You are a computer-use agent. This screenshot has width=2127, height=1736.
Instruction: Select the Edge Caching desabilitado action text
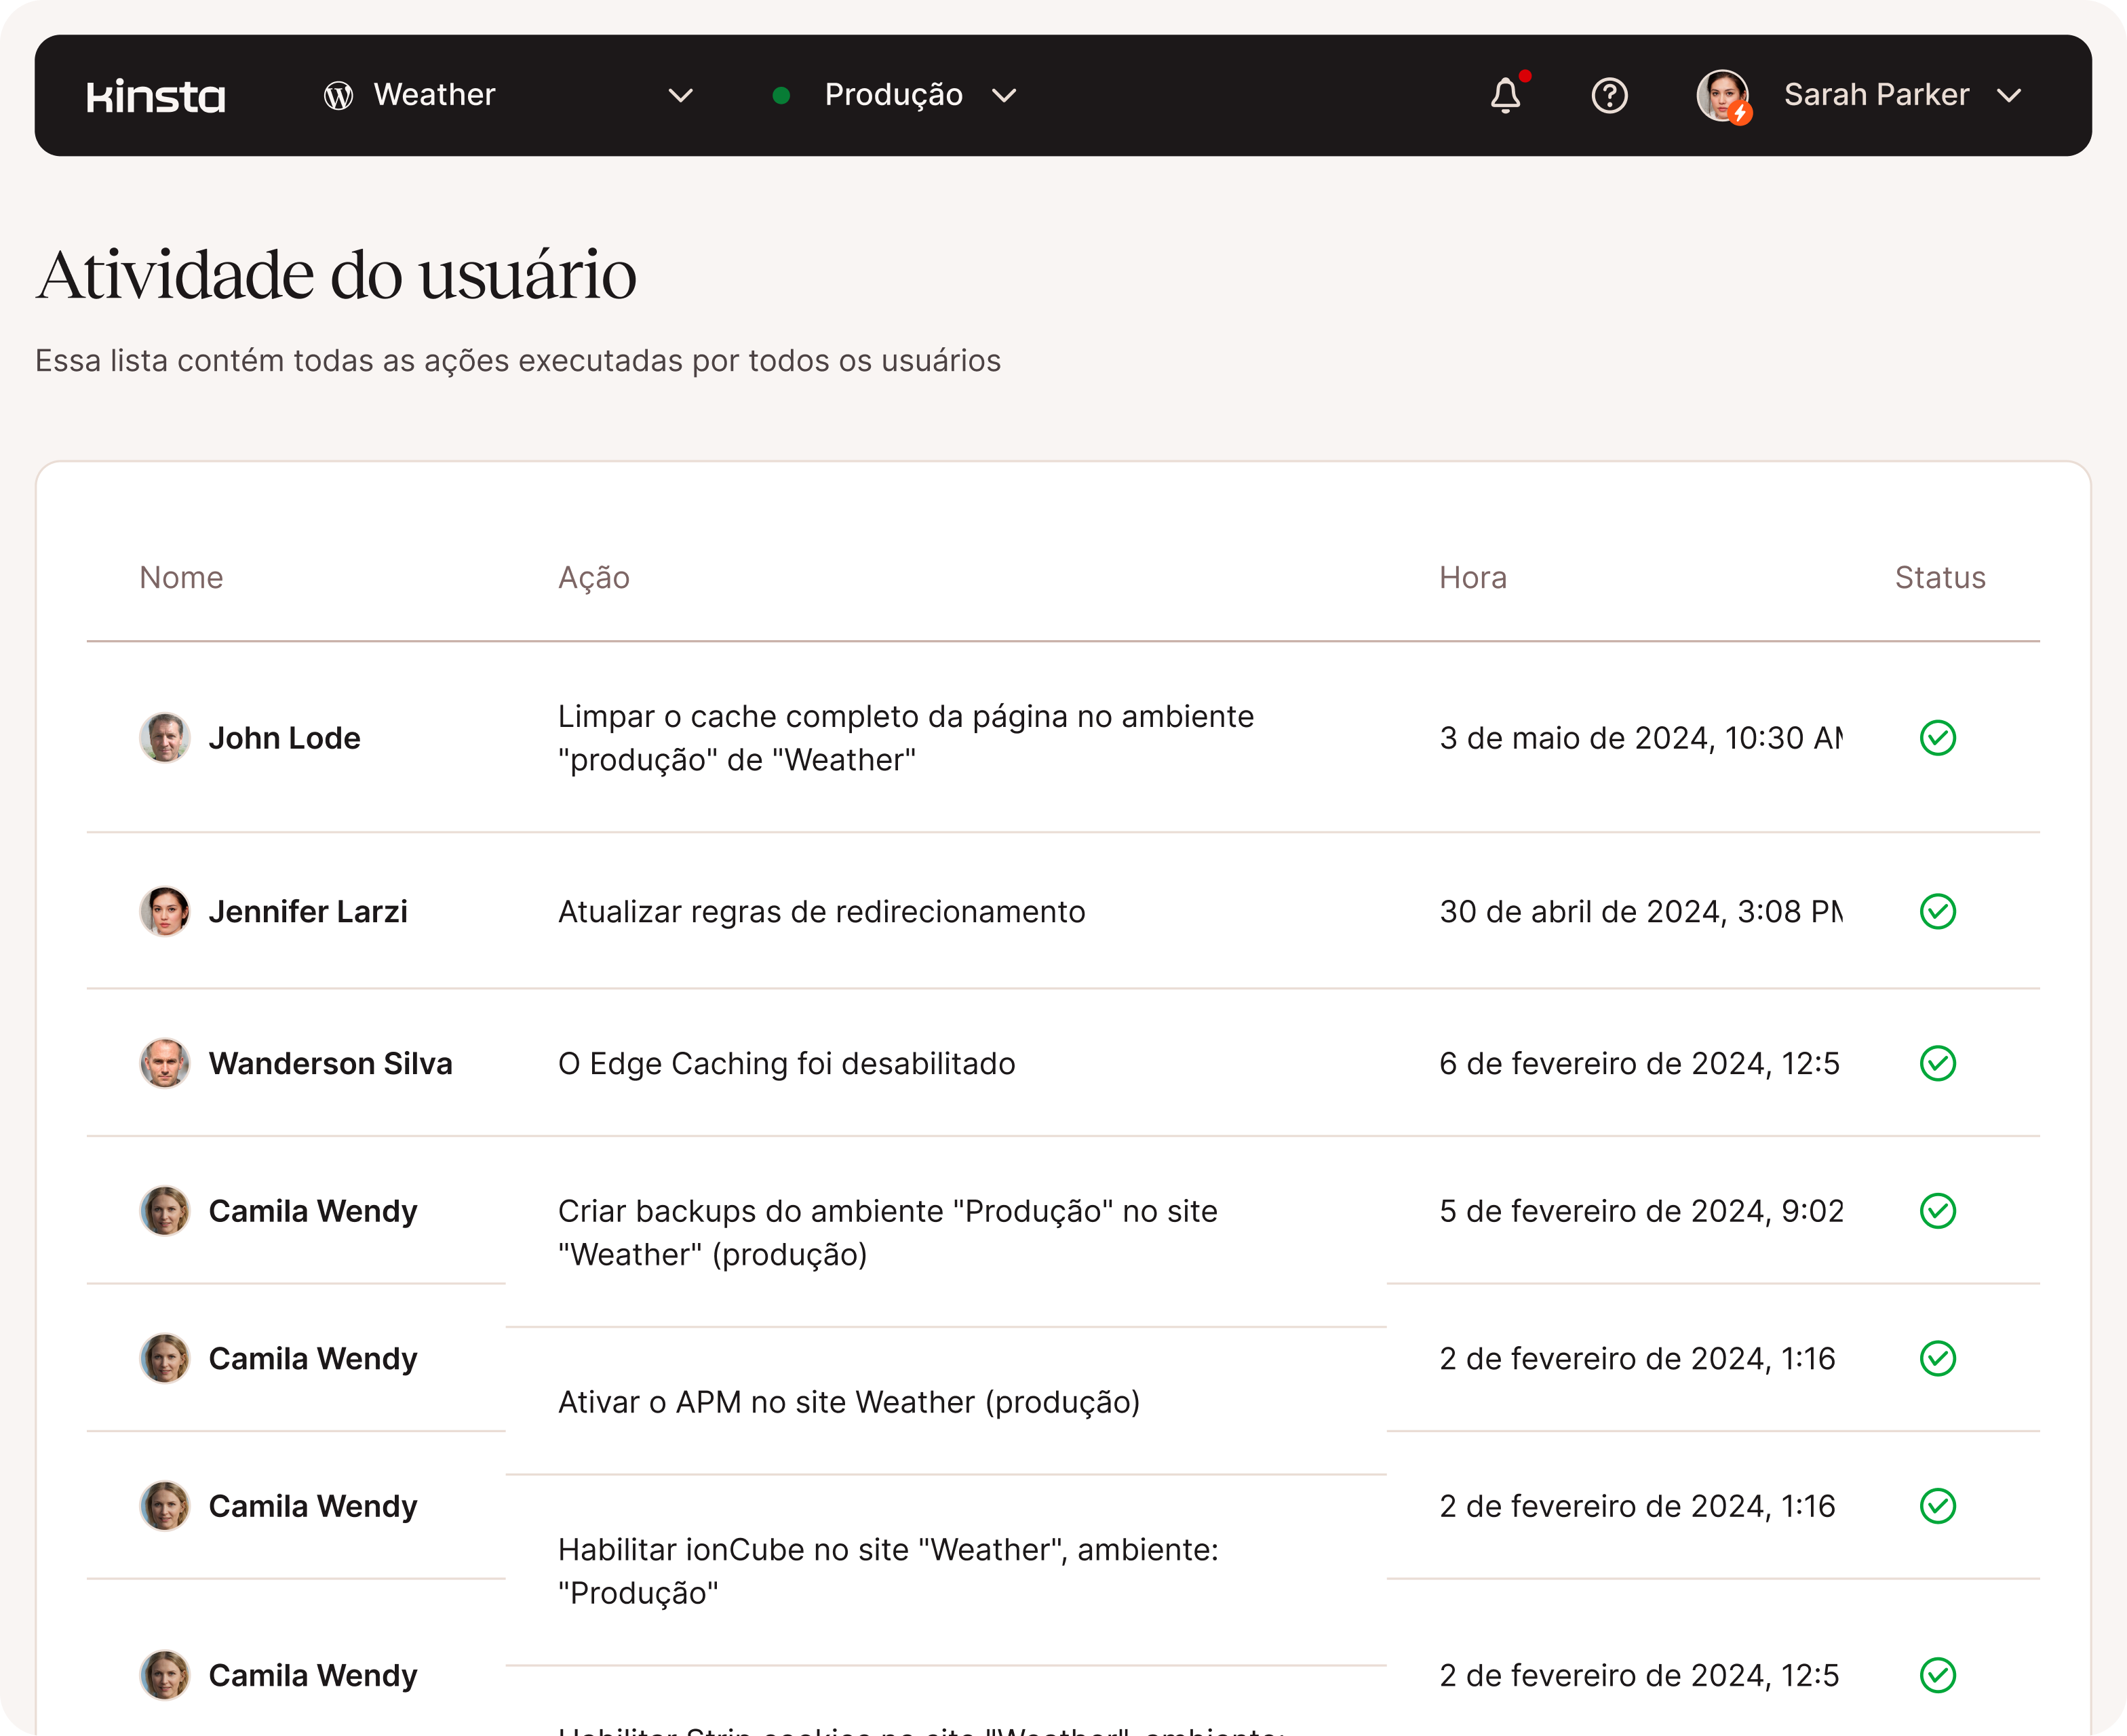[786, 1063]
